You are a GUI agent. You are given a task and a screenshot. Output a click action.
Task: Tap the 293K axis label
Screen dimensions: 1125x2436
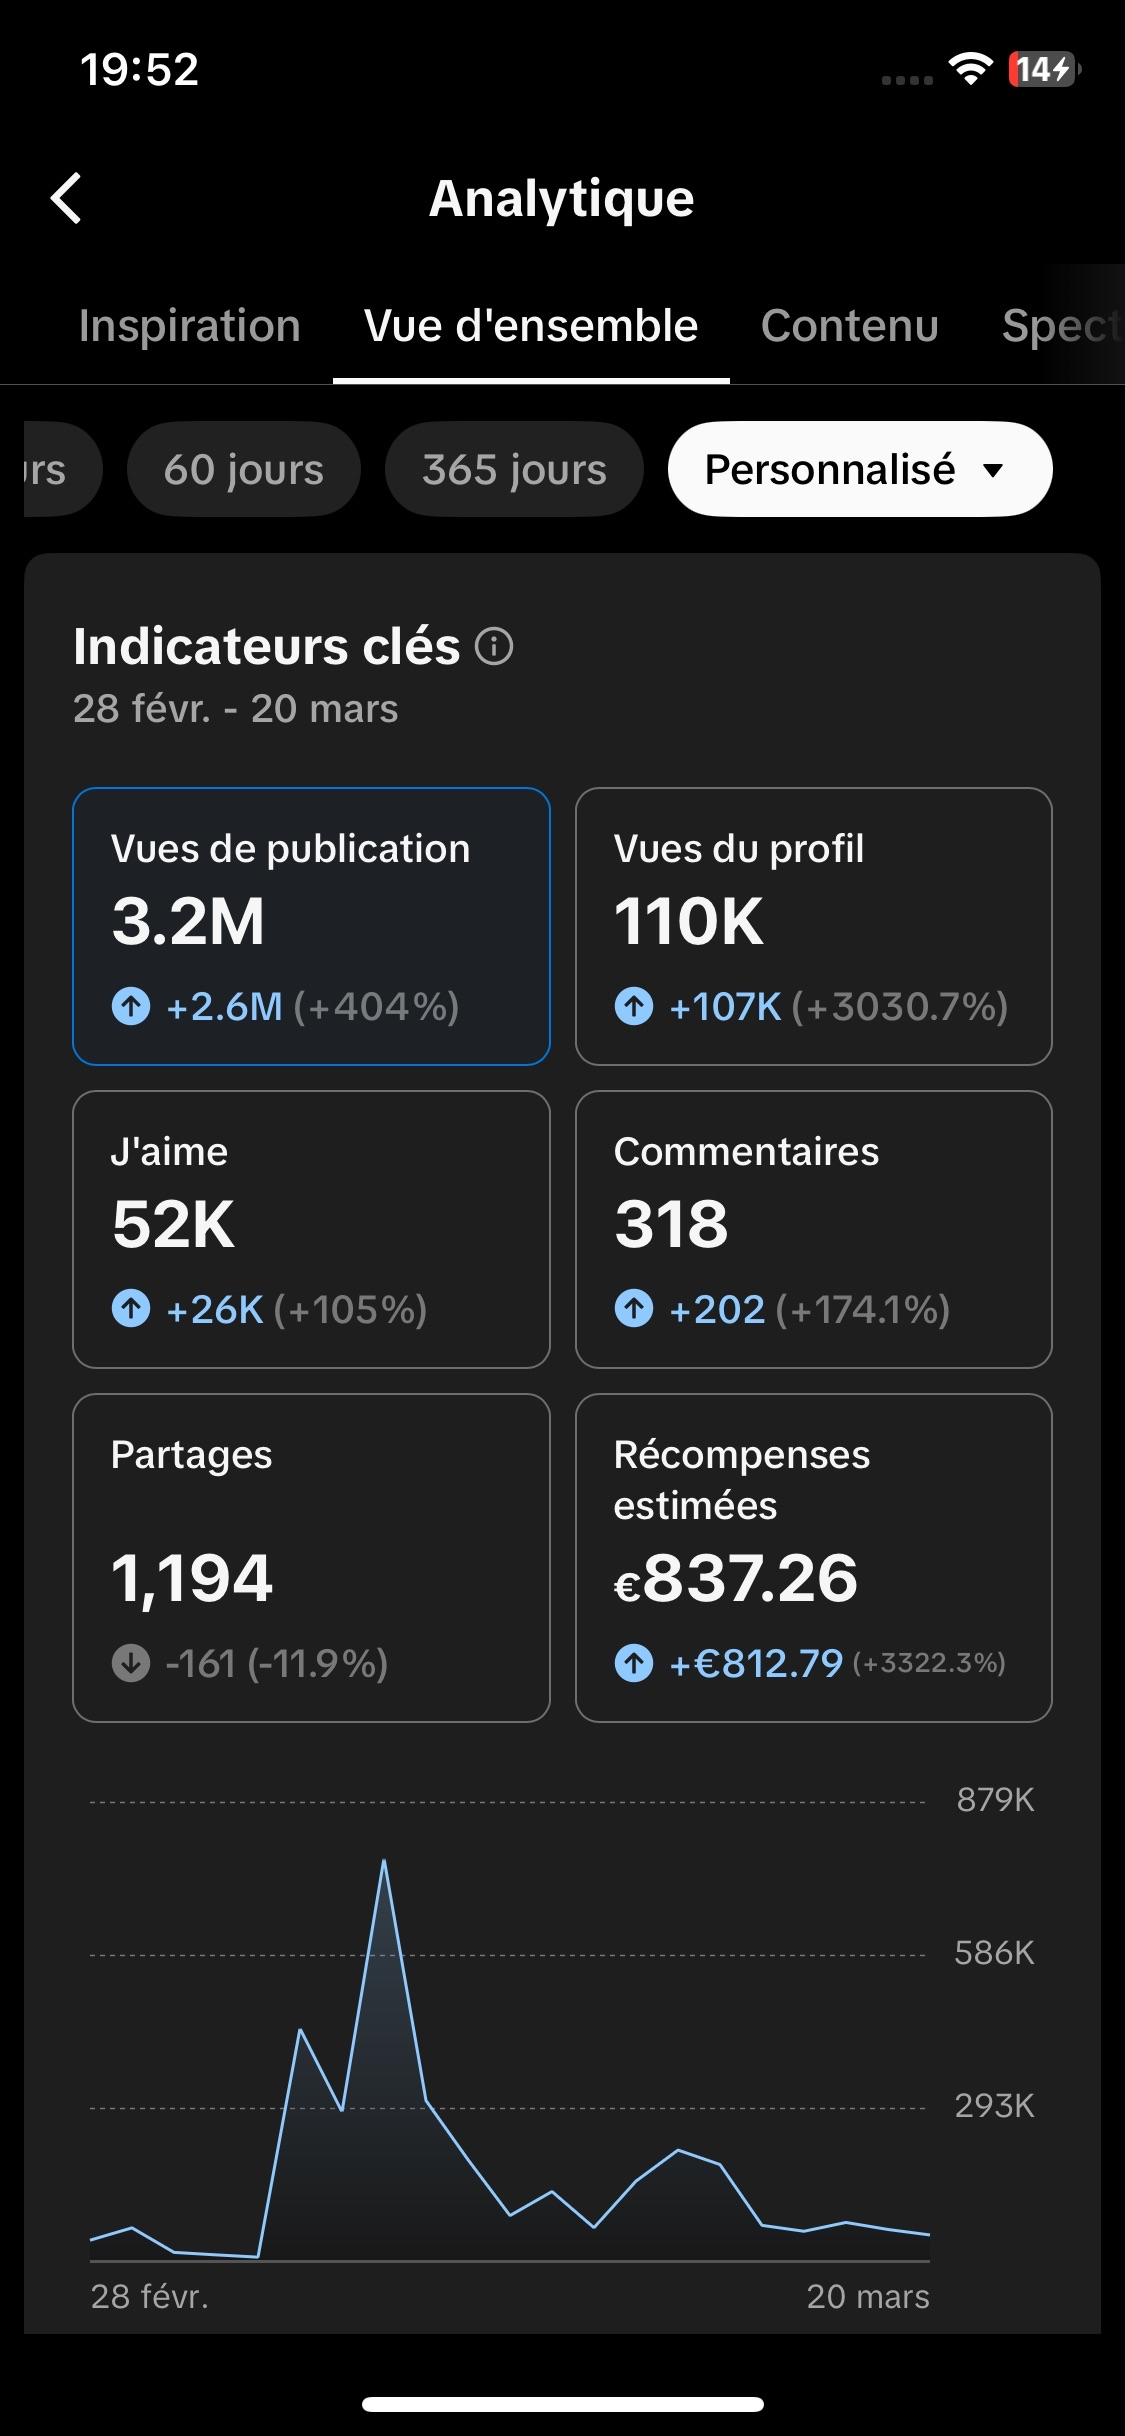click(995, 2106)
